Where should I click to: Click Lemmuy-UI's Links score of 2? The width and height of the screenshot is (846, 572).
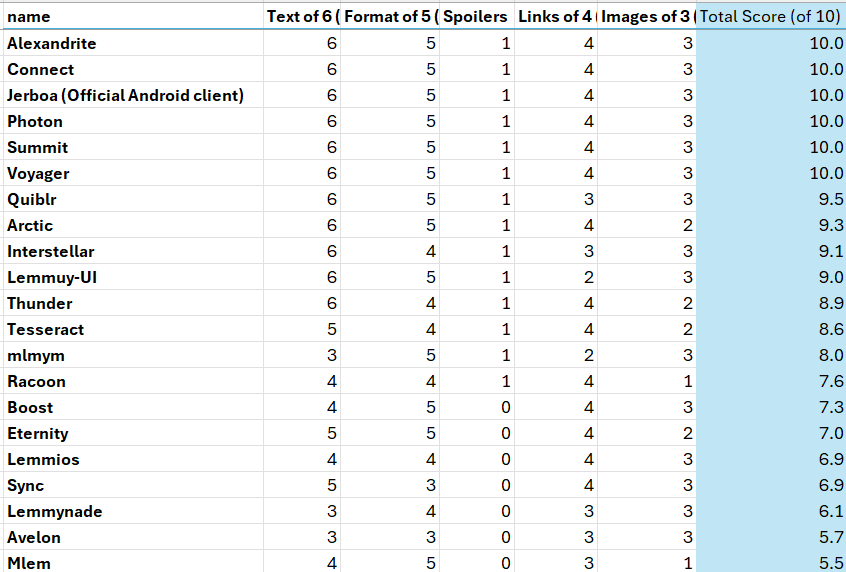[556, 277]
